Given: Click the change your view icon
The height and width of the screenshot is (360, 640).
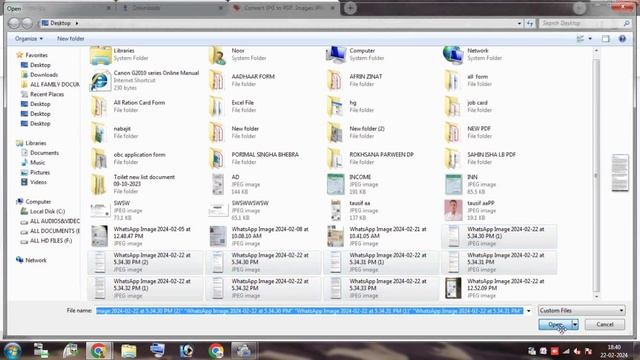Looking at the screenshot, I should click(x=580, y=39).
